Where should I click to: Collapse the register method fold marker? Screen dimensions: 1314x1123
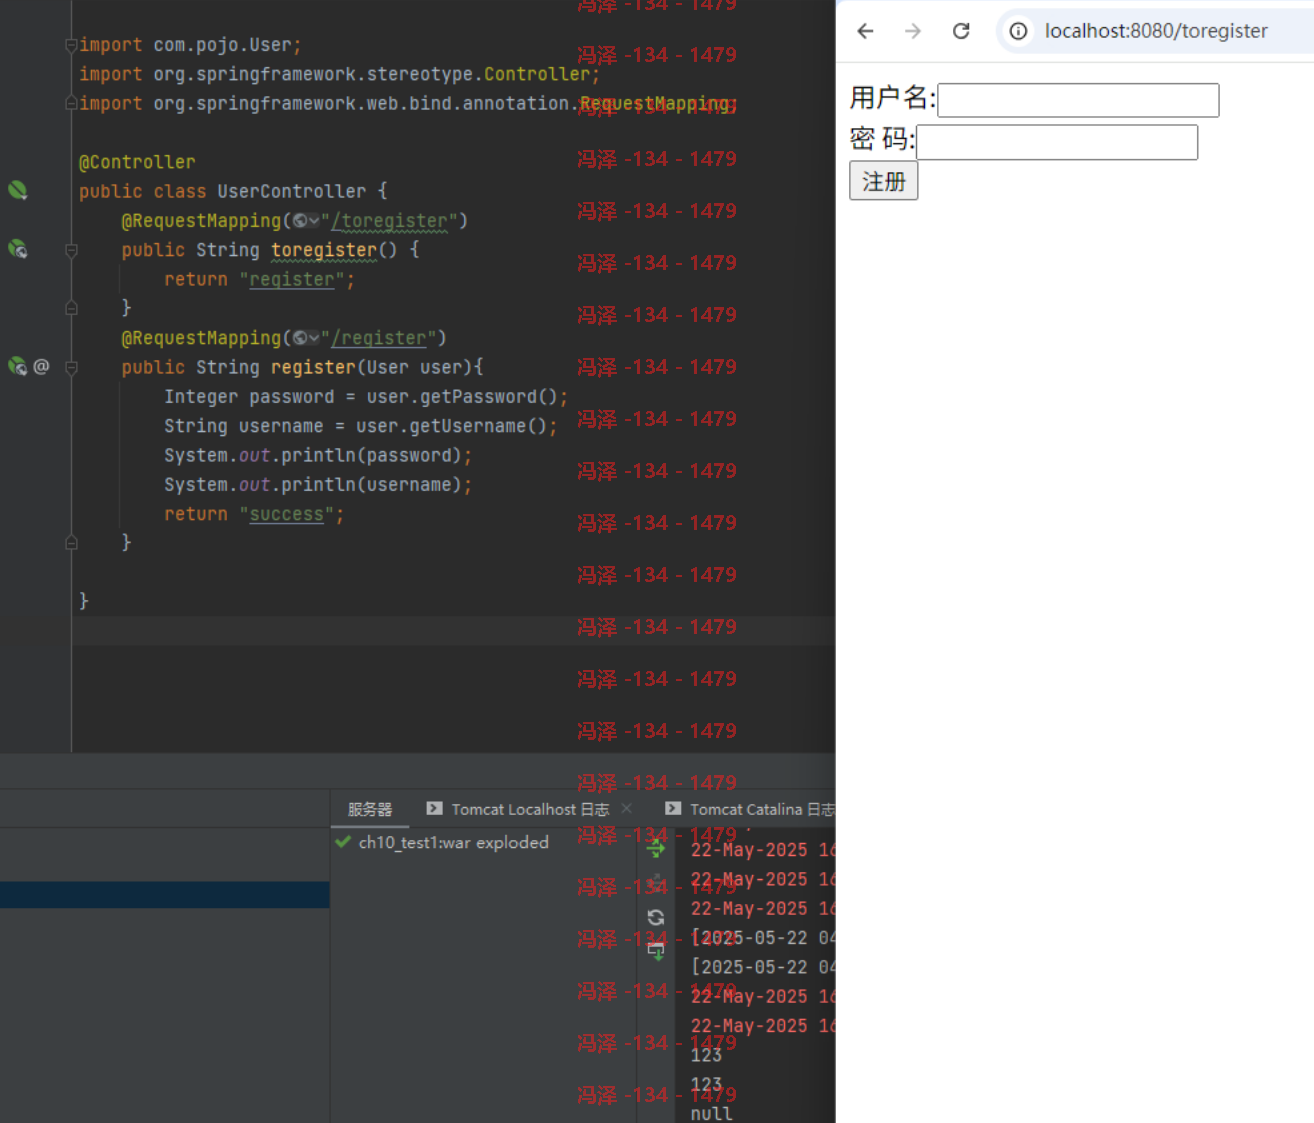[71, 367]
